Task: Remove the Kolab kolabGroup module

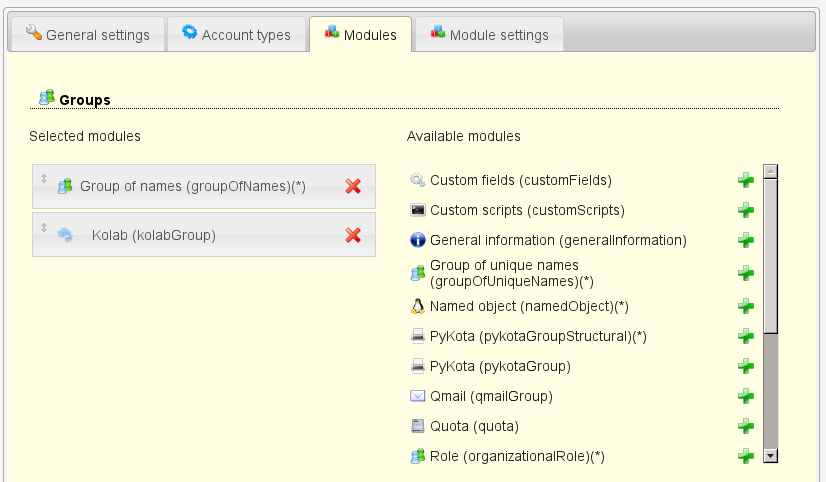Action: (x=353, y=235)
